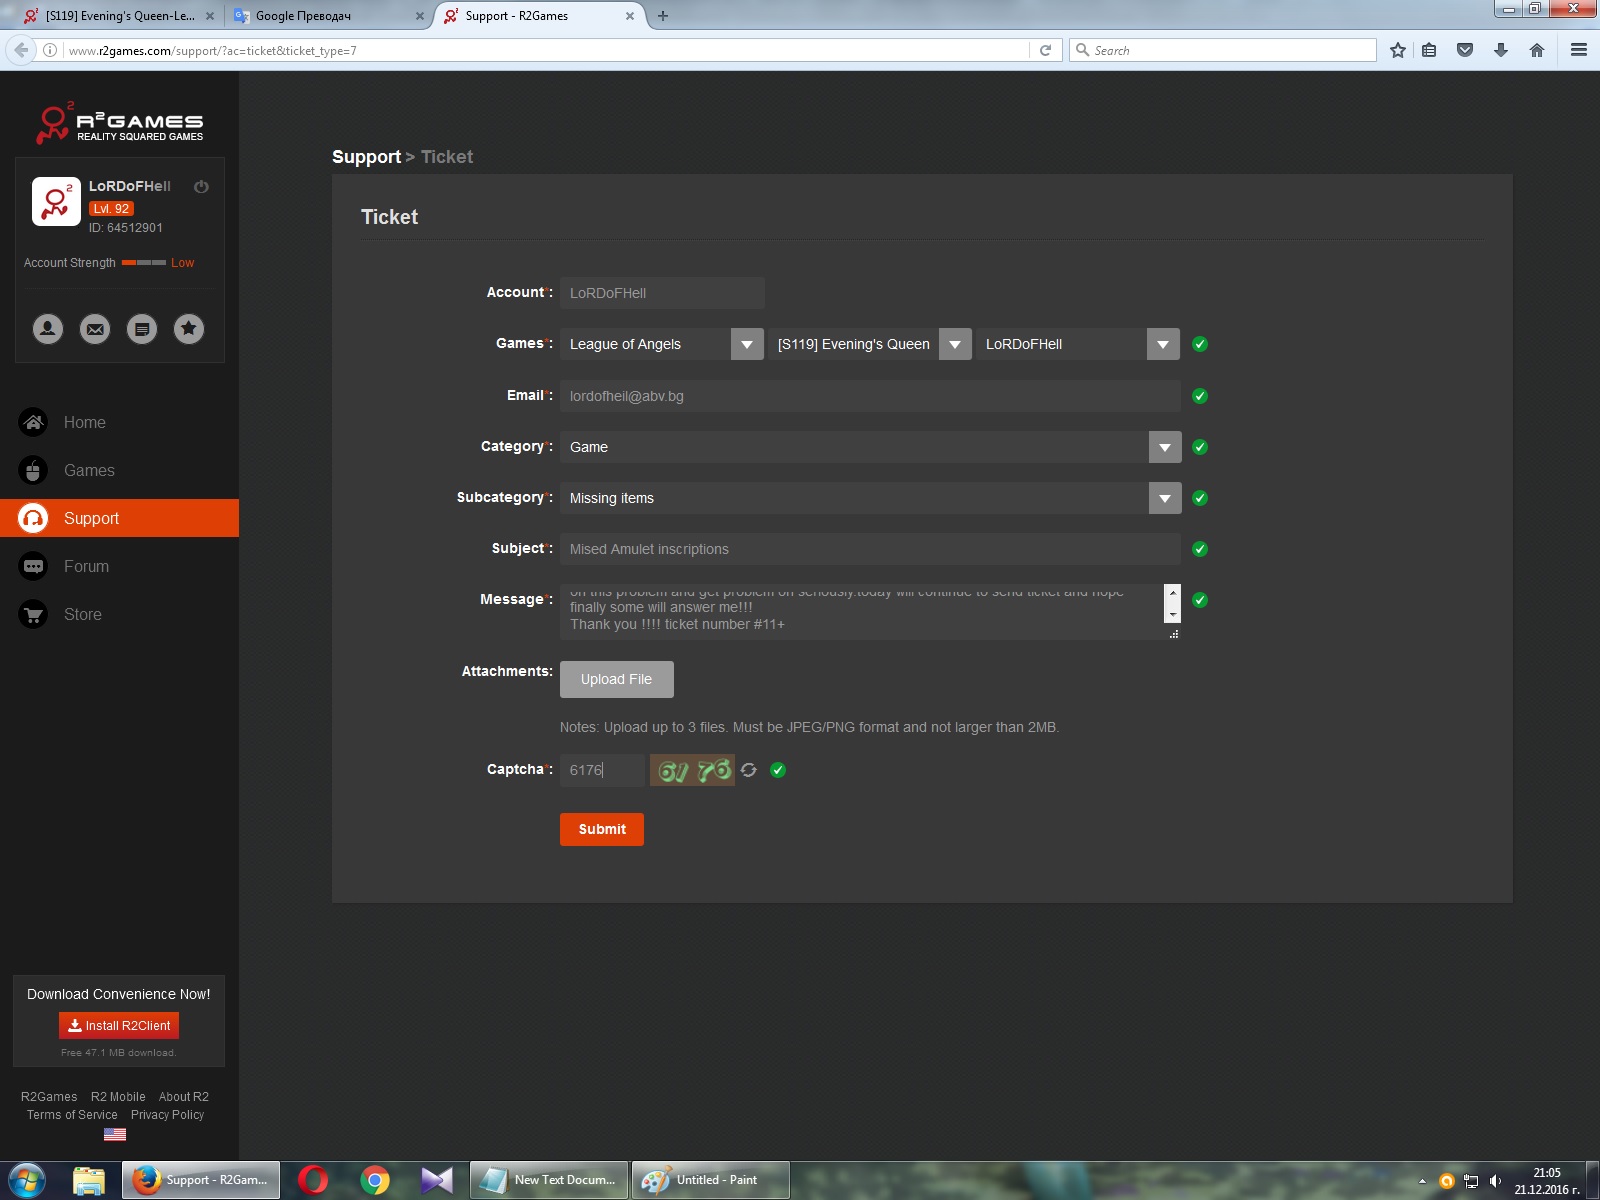This screenshot has width=1600, height=1200.
Task: Click the Upload File button
Action: 616,679
